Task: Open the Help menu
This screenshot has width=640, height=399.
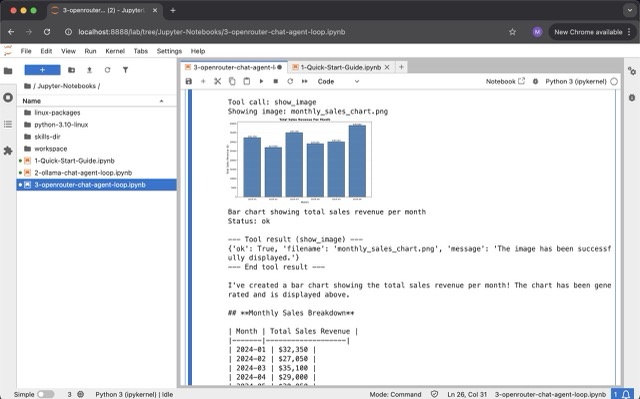Action: click(x=198, y=51)
